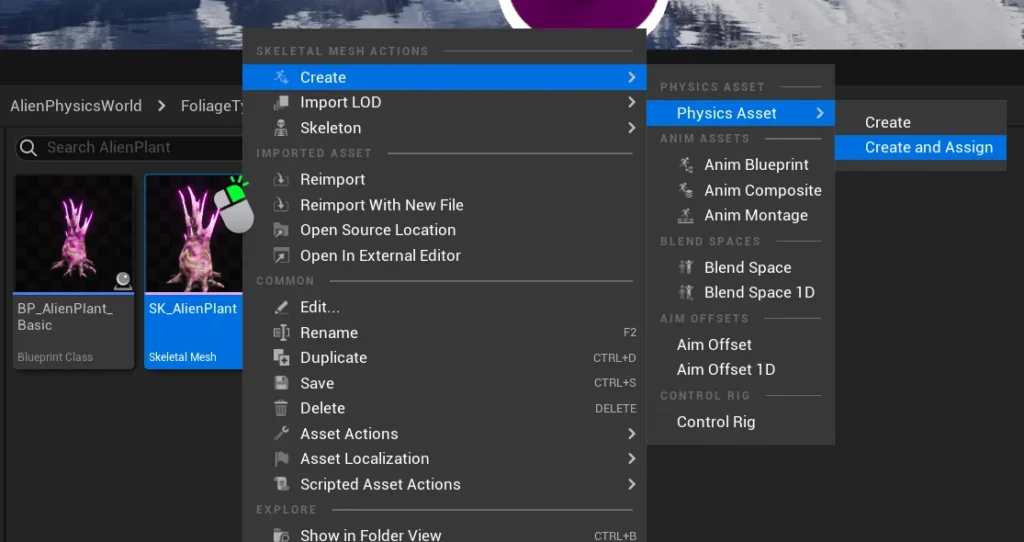
Task: Click the Duplicate icon in Common section
Action: tap(281, 358)
